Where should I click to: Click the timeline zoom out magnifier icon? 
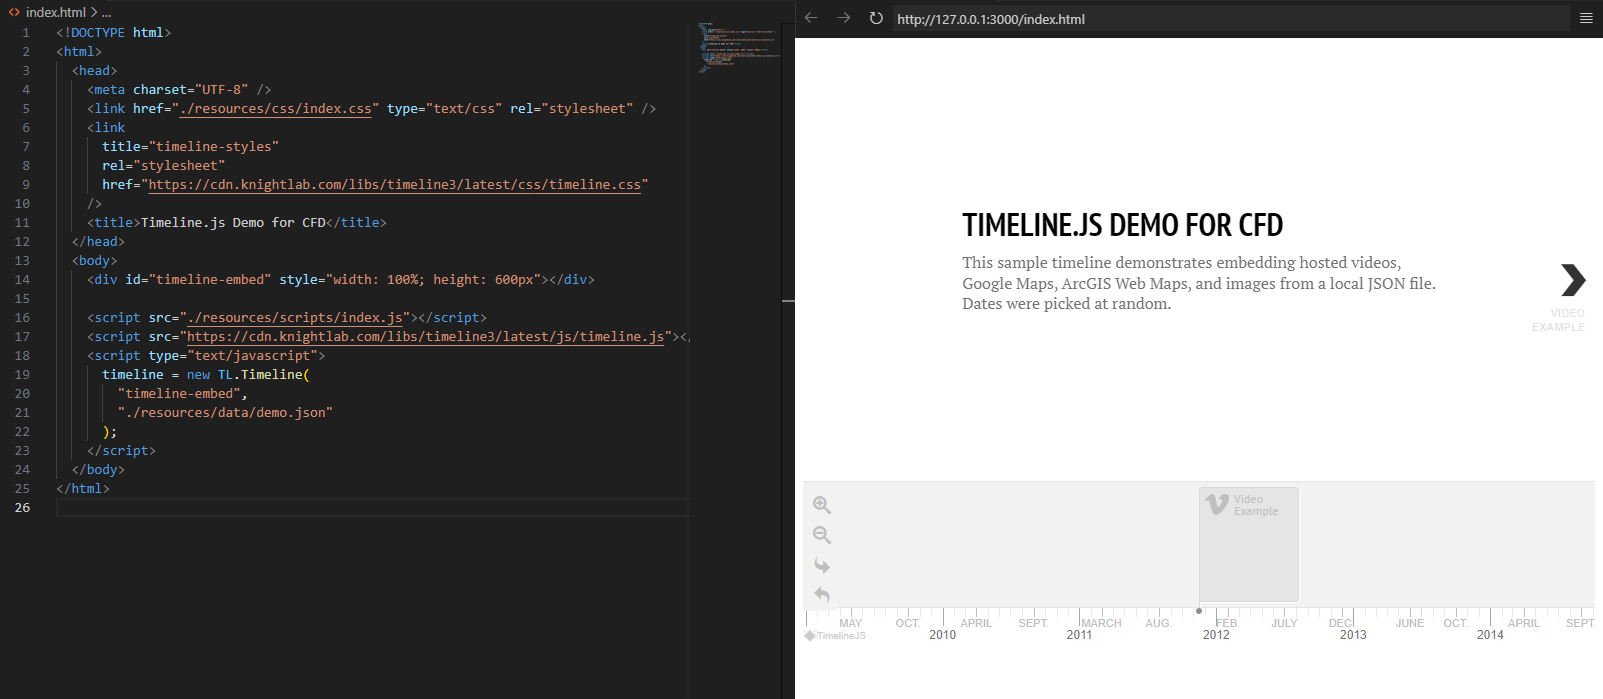tap(822, 535)
